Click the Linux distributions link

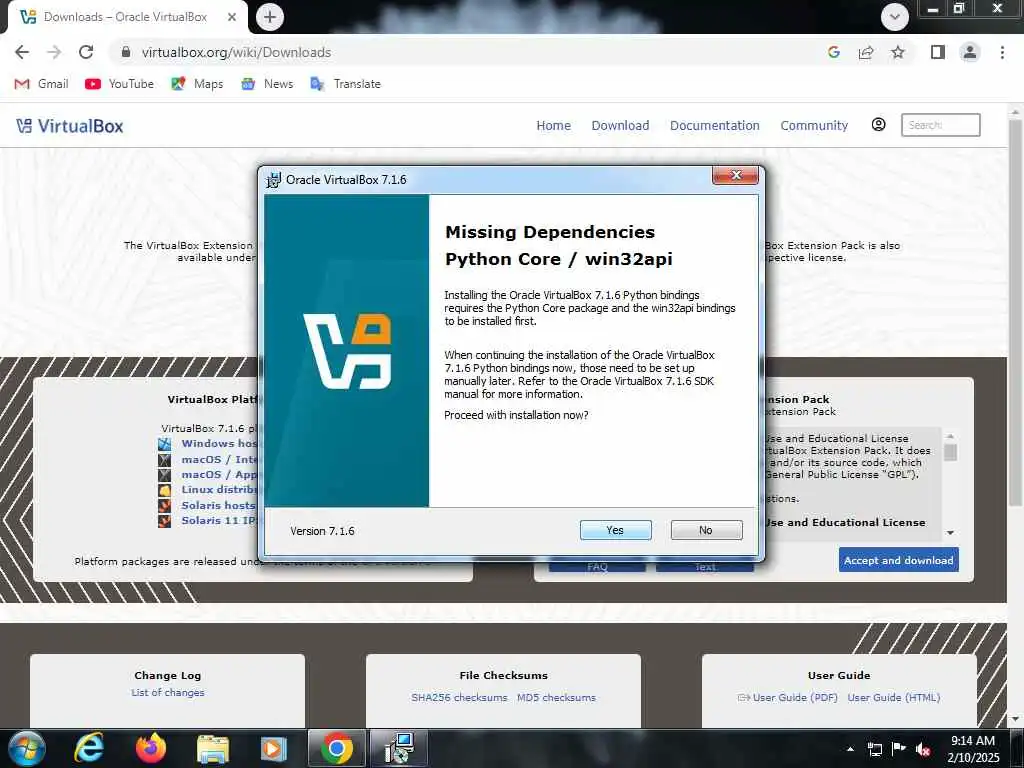(x=219, y=490)
